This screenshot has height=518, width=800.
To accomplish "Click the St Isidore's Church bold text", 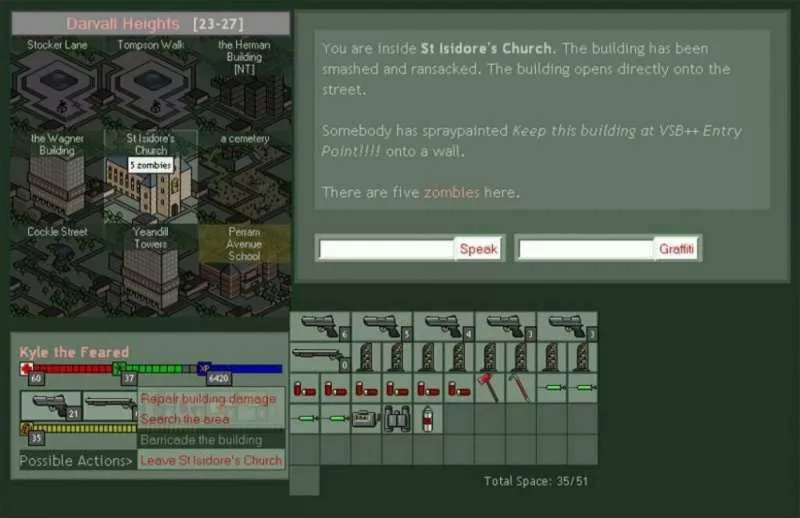I will pyautogui.click(x=486, y=48).
